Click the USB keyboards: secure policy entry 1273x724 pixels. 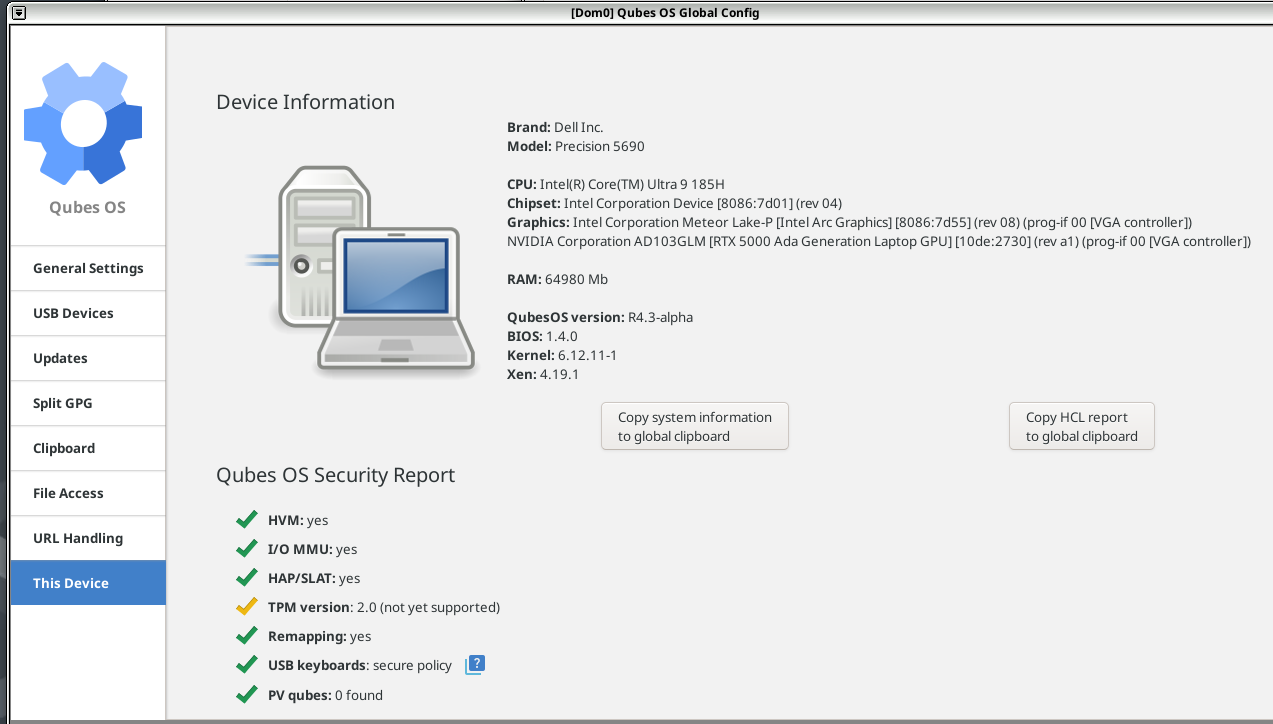point(360,665)
